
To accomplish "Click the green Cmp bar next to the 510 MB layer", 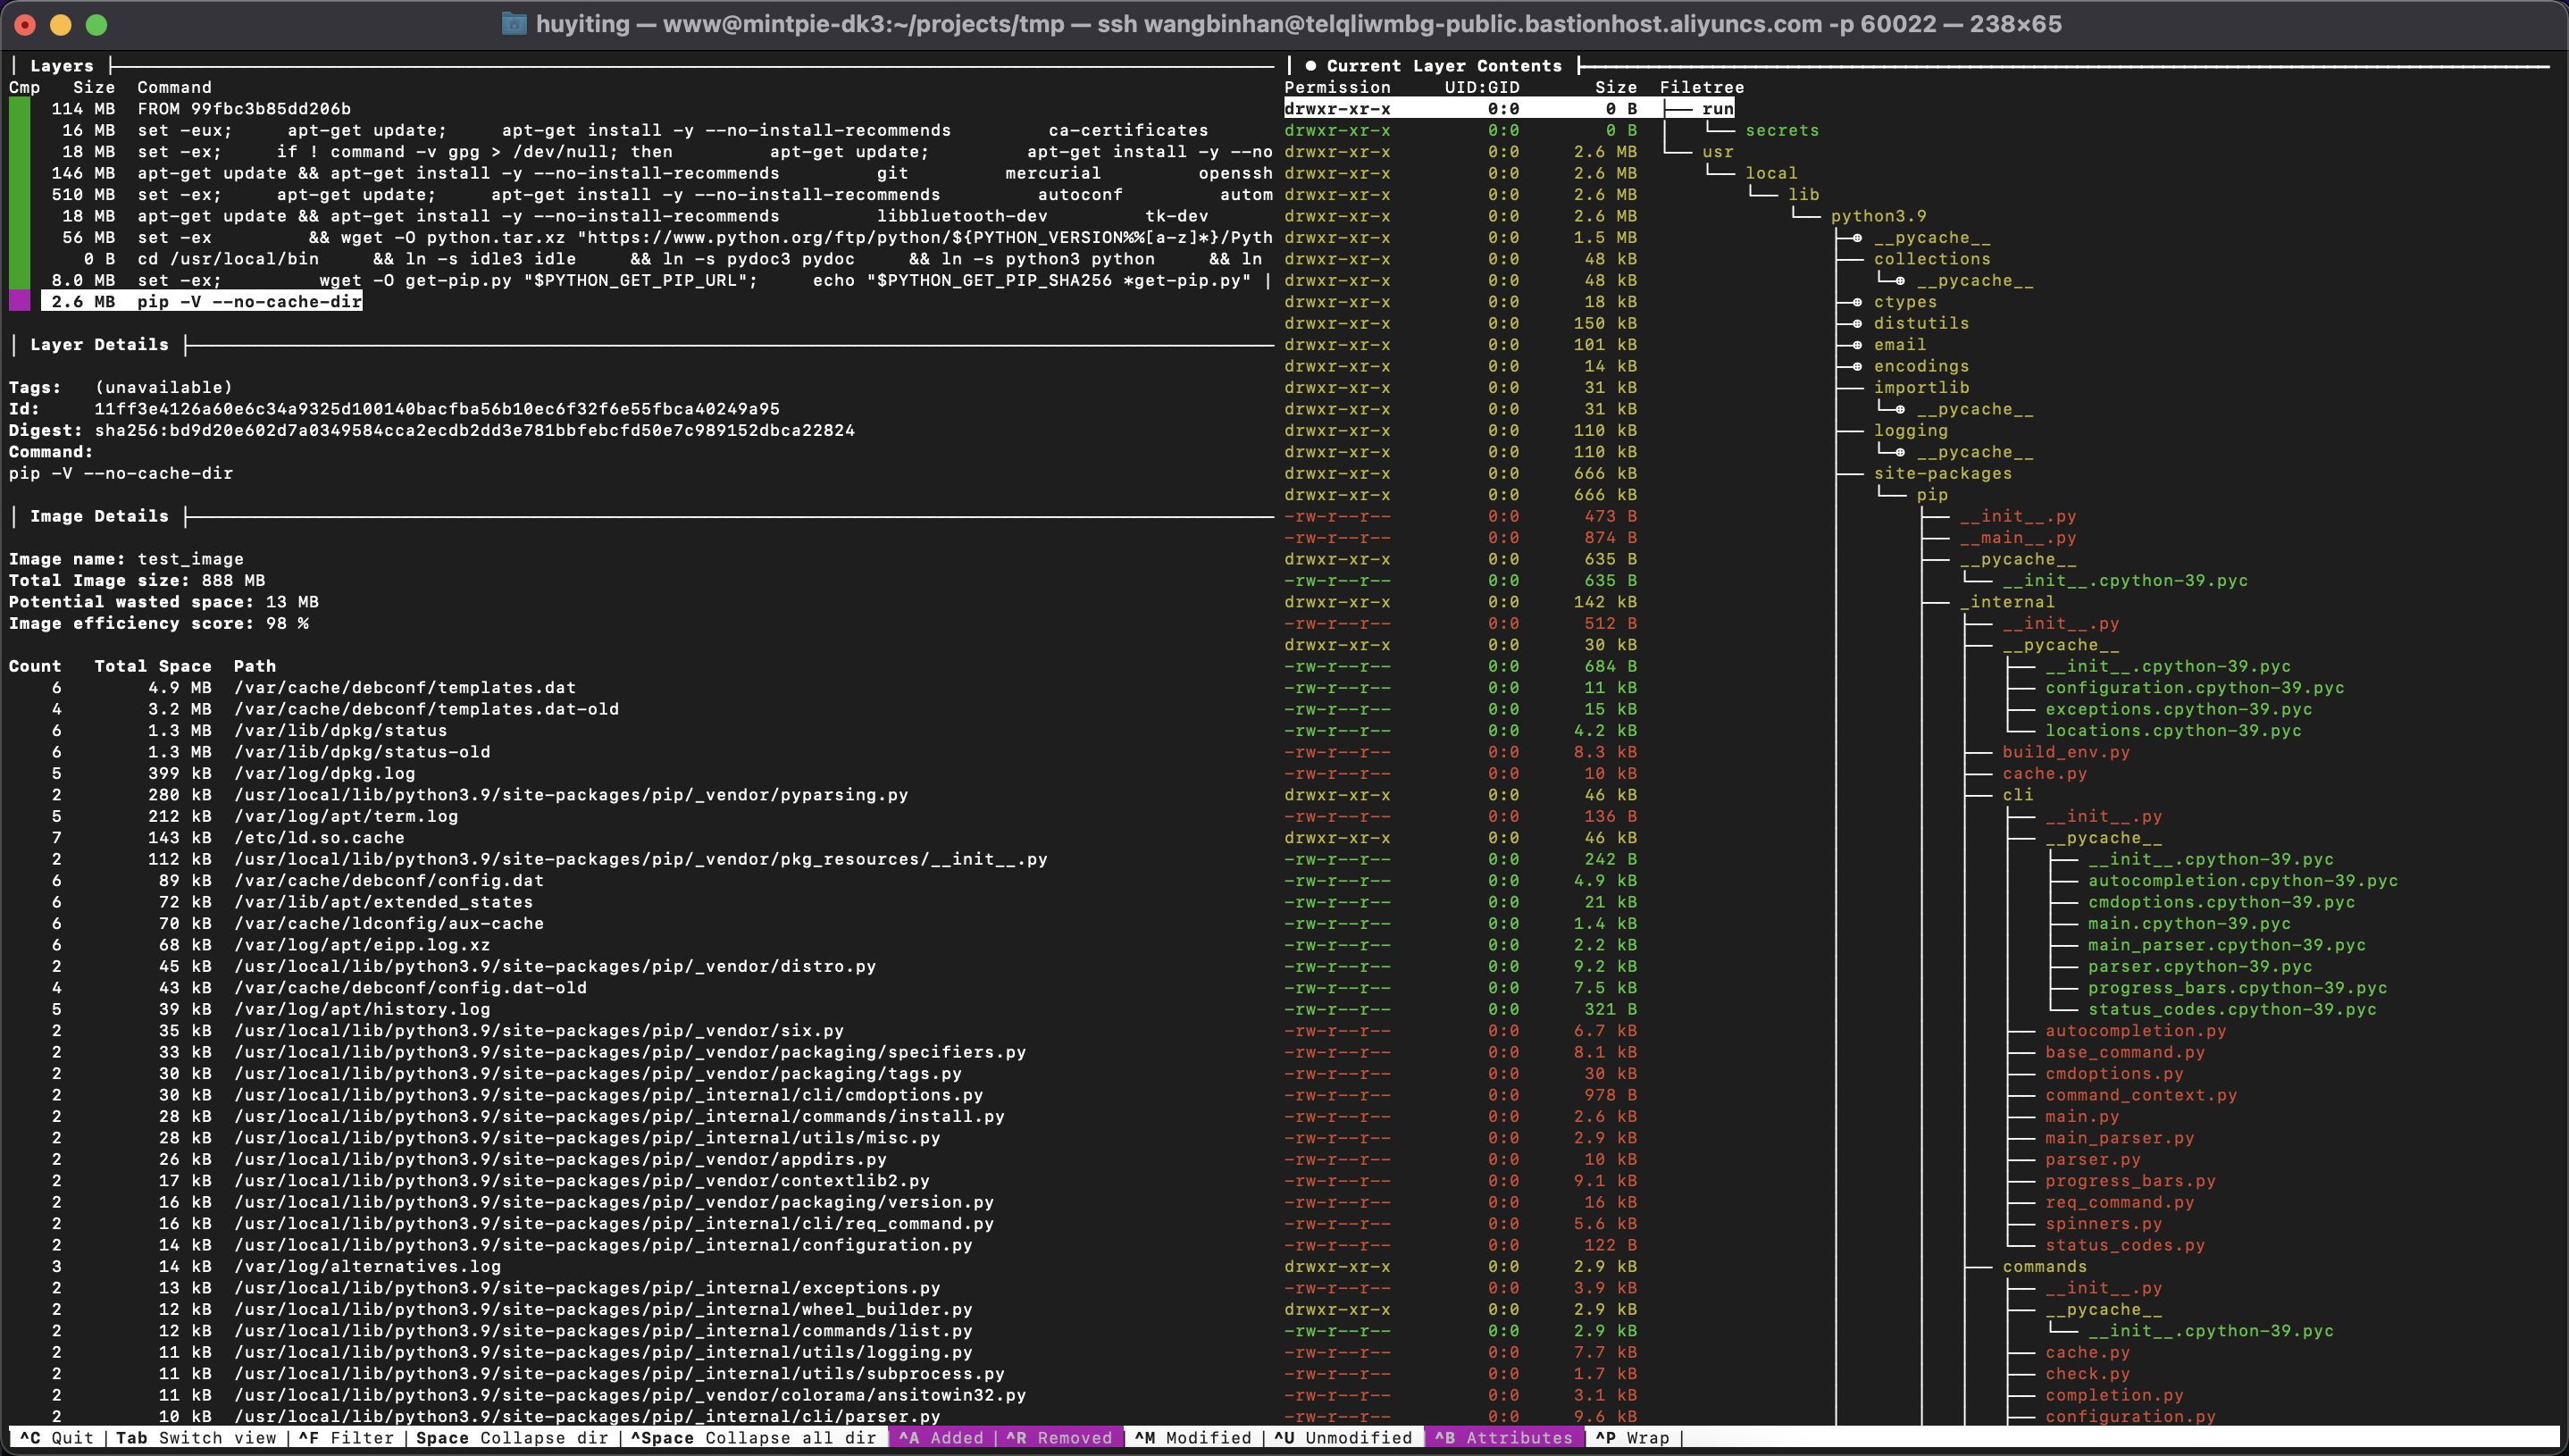I will click(19, 195).
